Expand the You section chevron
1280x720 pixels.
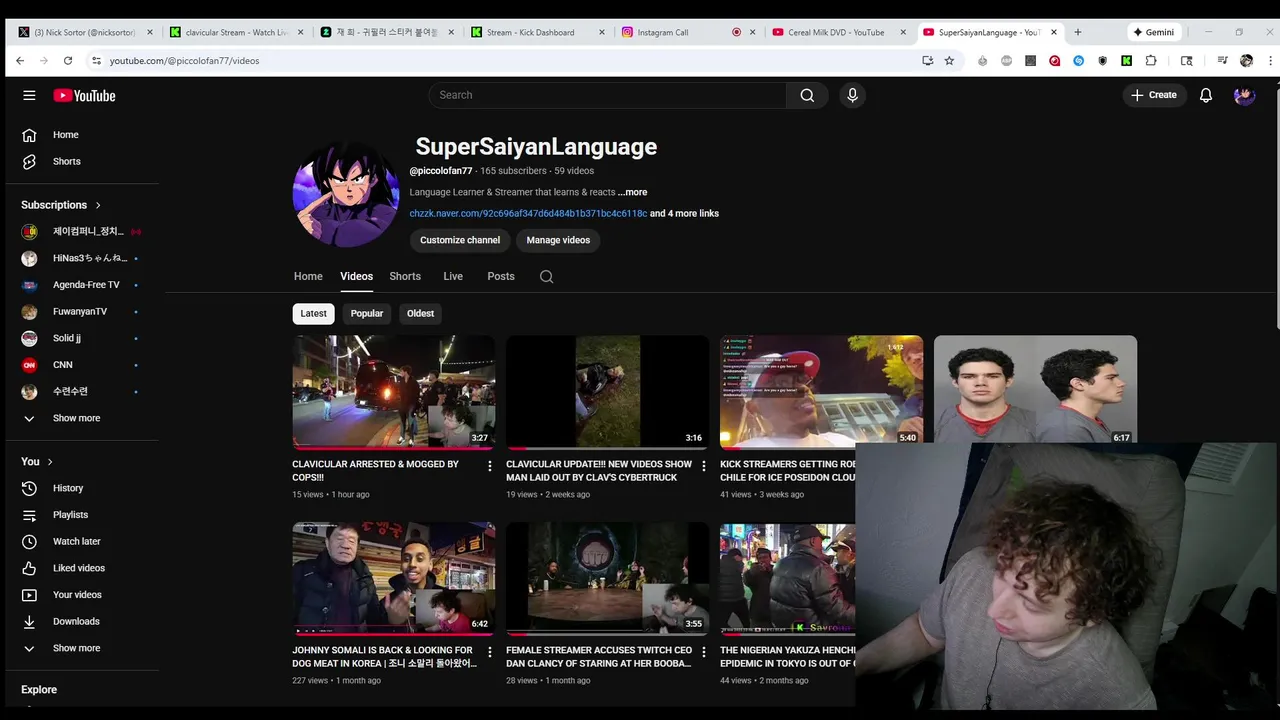50,462
